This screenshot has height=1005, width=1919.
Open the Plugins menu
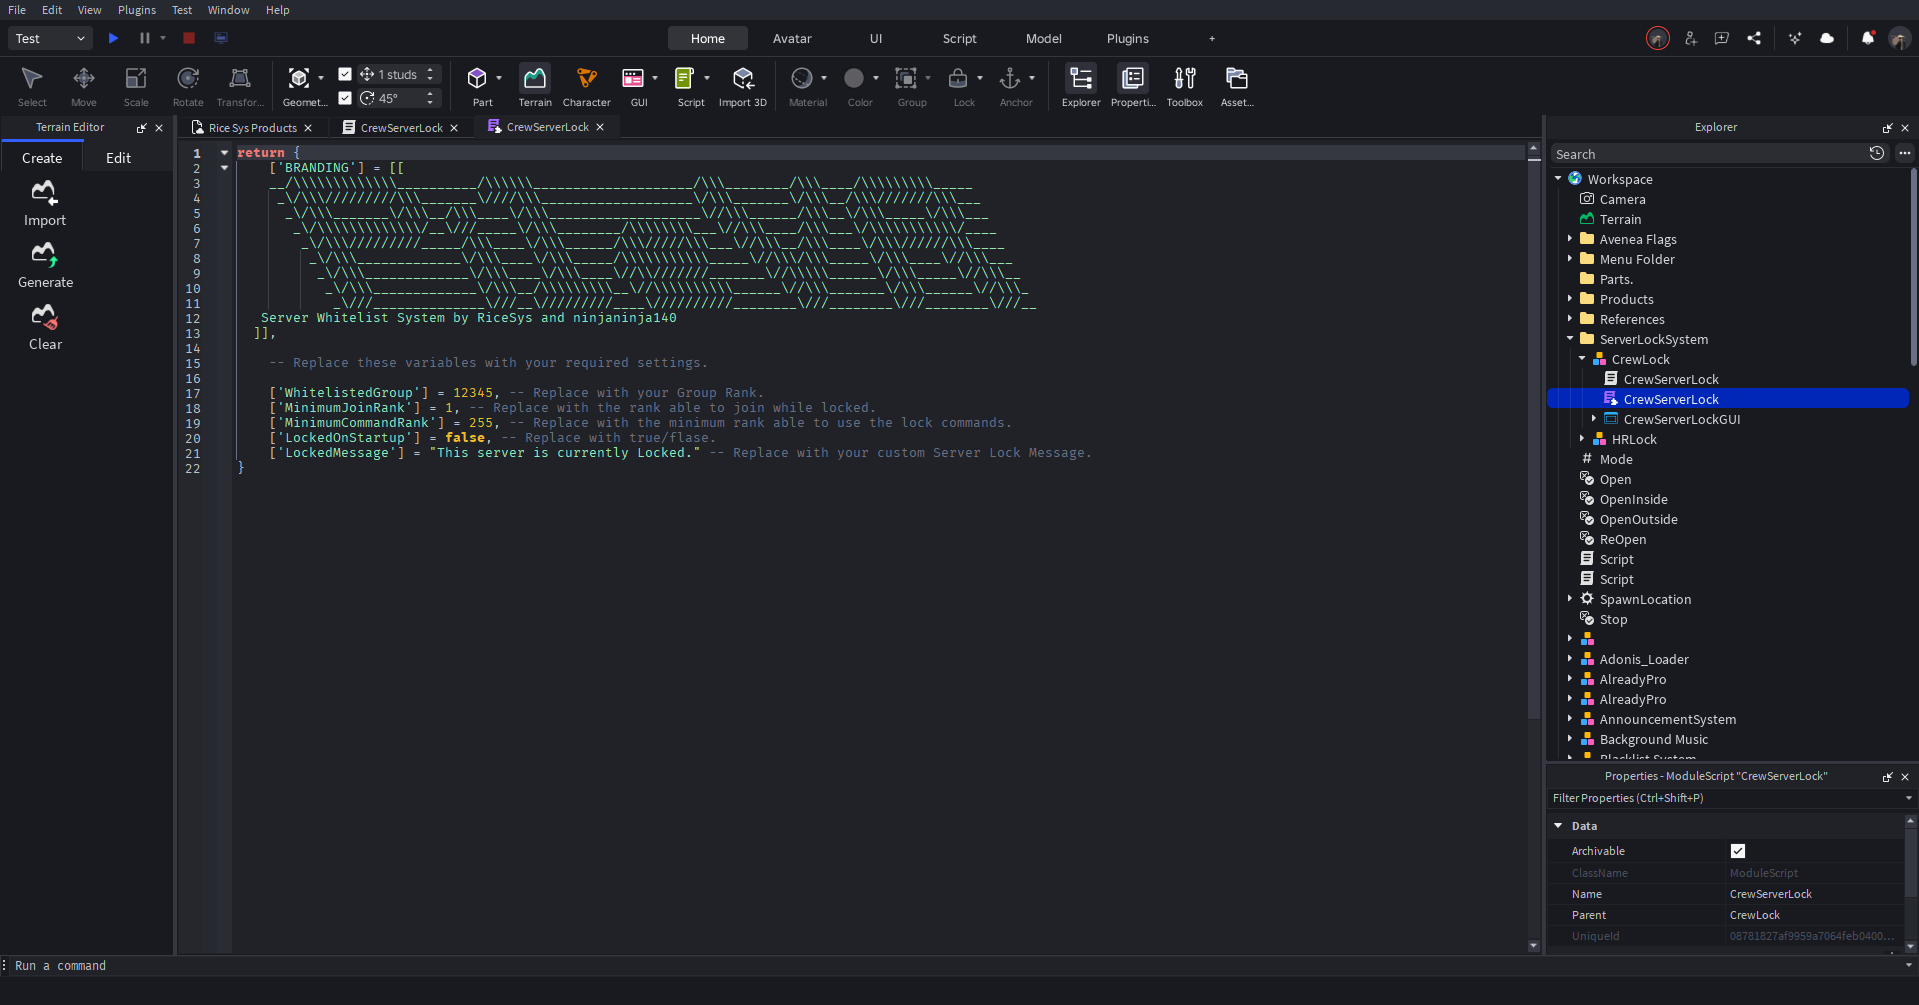[136, 10]
